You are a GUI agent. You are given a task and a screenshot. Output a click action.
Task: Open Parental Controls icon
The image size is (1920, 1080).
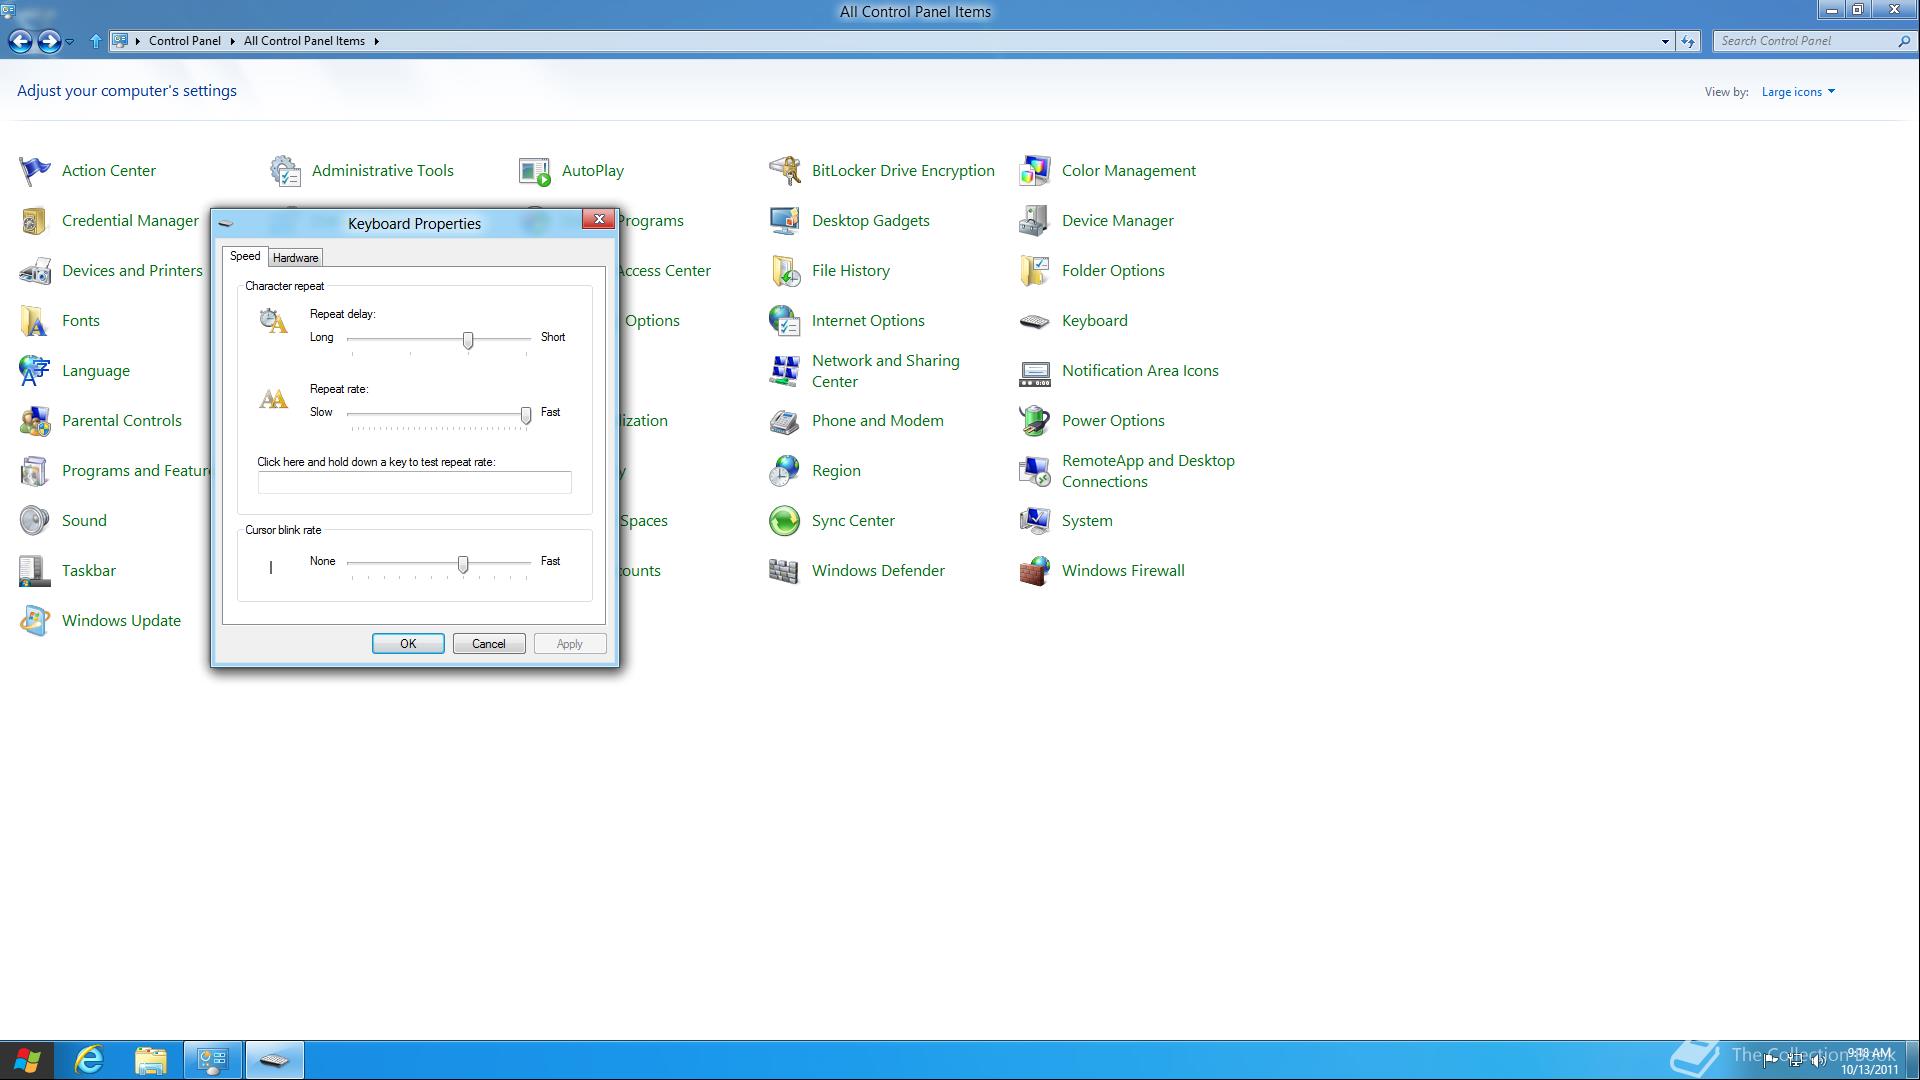click(x=35, y=421)
